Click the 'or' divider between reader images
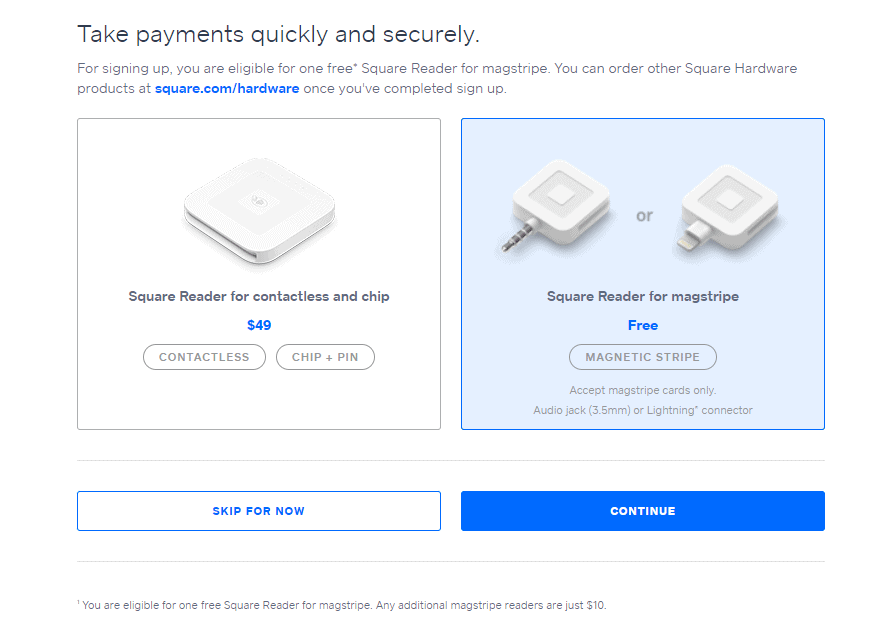The image size is (891, 644). pyautogui.click(x=644, y=215)
